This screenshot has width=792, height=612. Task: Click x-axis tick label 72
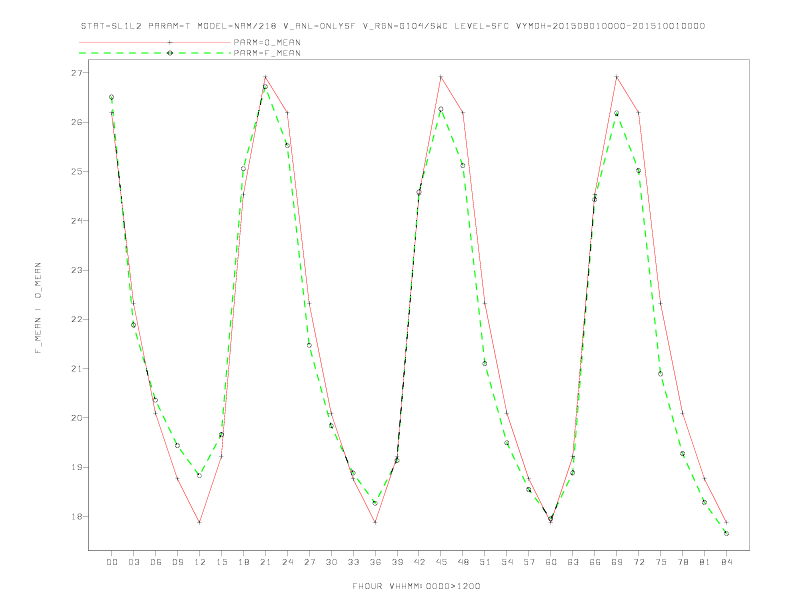click(x=638, y=562)
